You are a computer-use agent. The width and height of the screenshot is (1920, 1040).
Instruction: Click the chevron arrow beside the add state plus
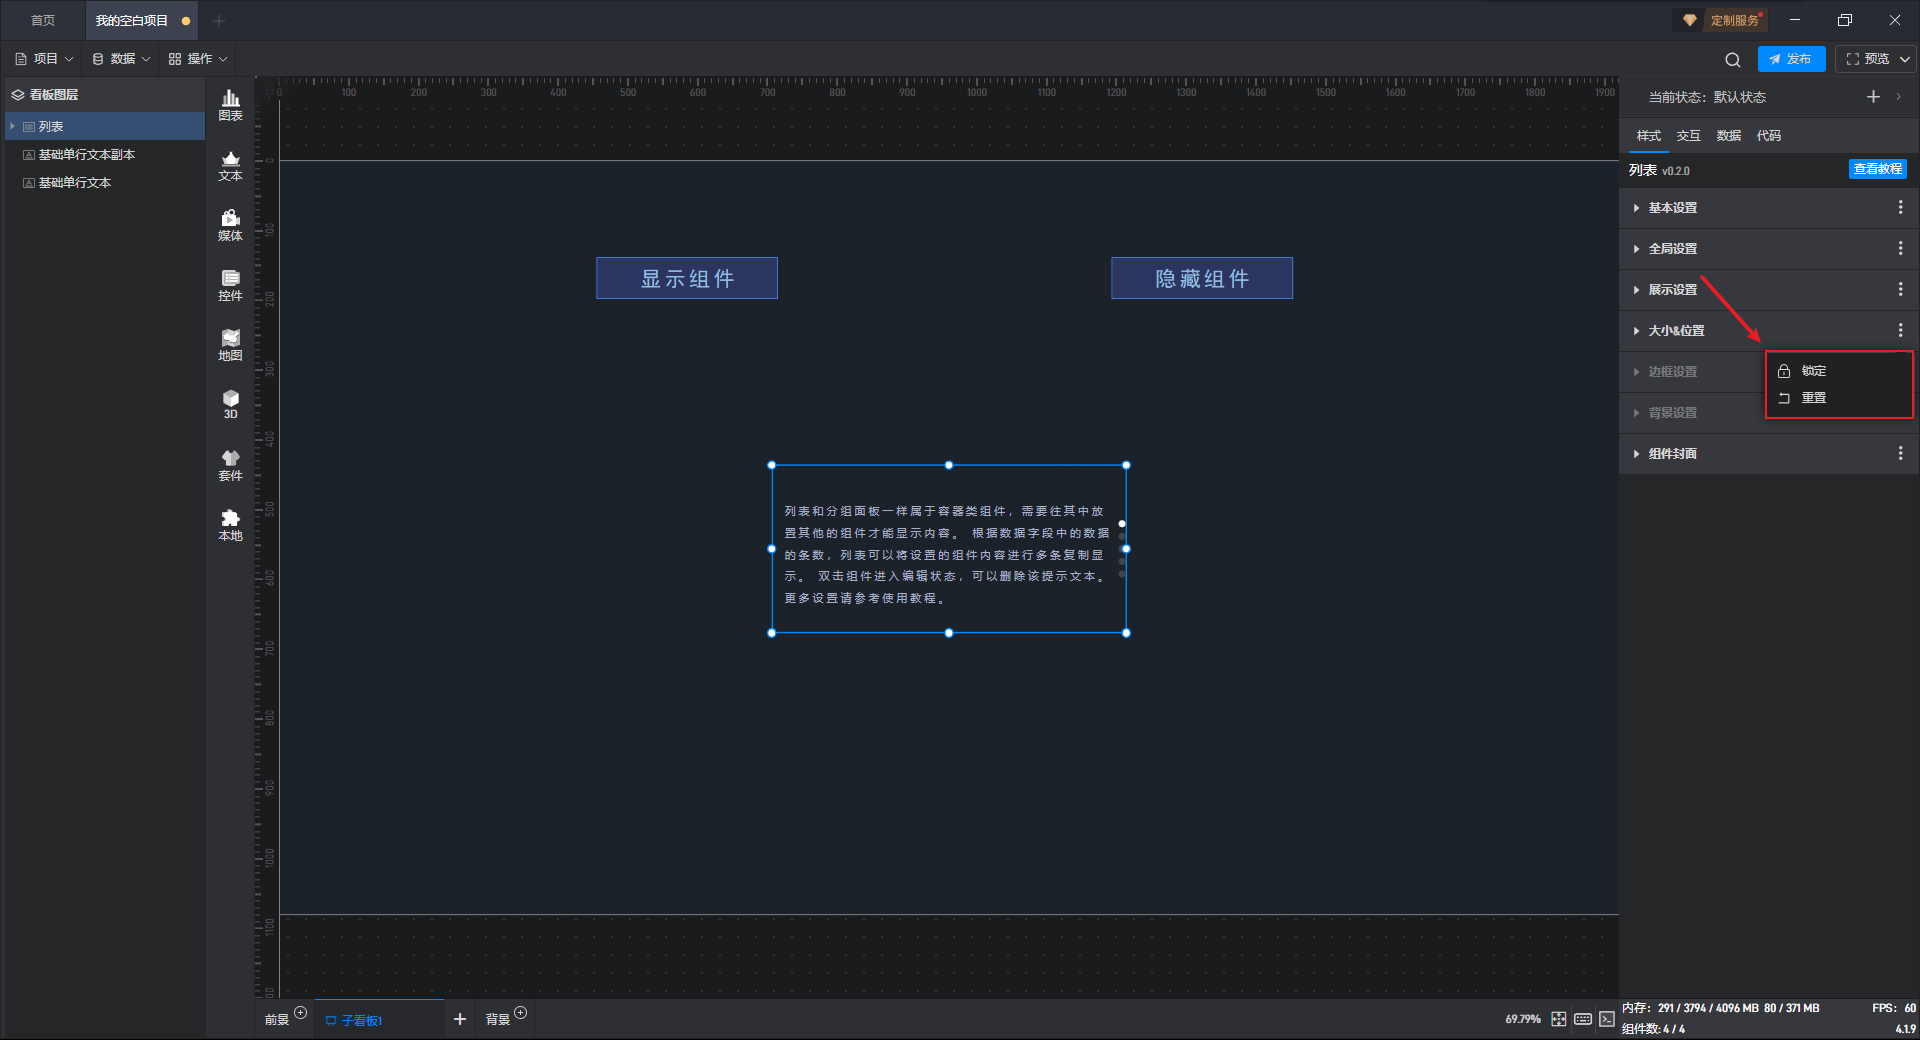1898,97
